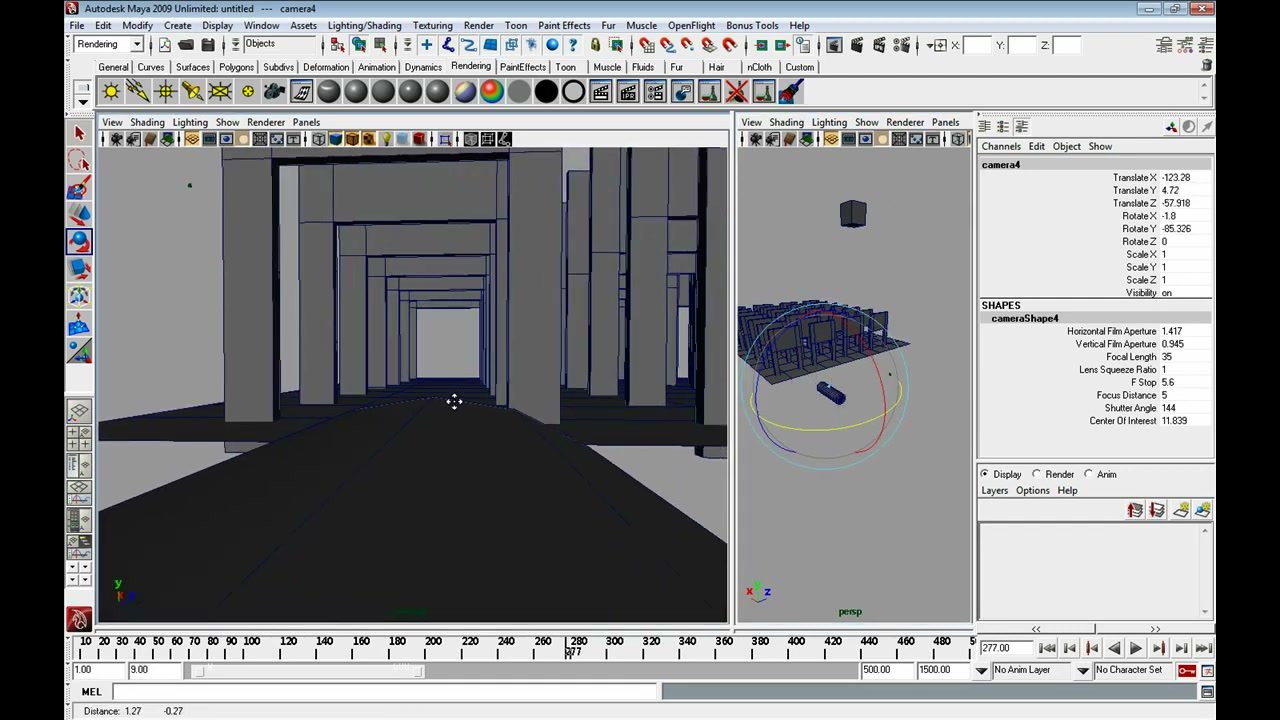1280x720 pixels.
Task: Switch to single perspective view layout
Action: point(80,411)
